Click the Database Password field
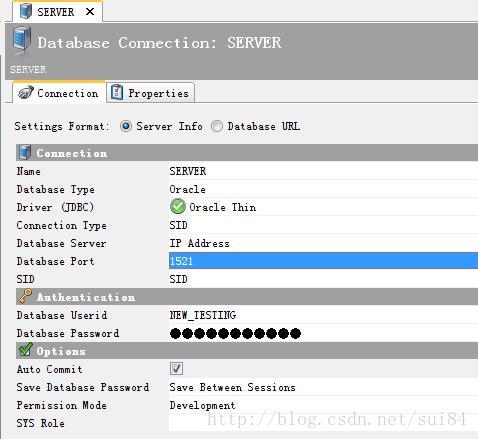478x439 pixels. (x=323, y=333)
